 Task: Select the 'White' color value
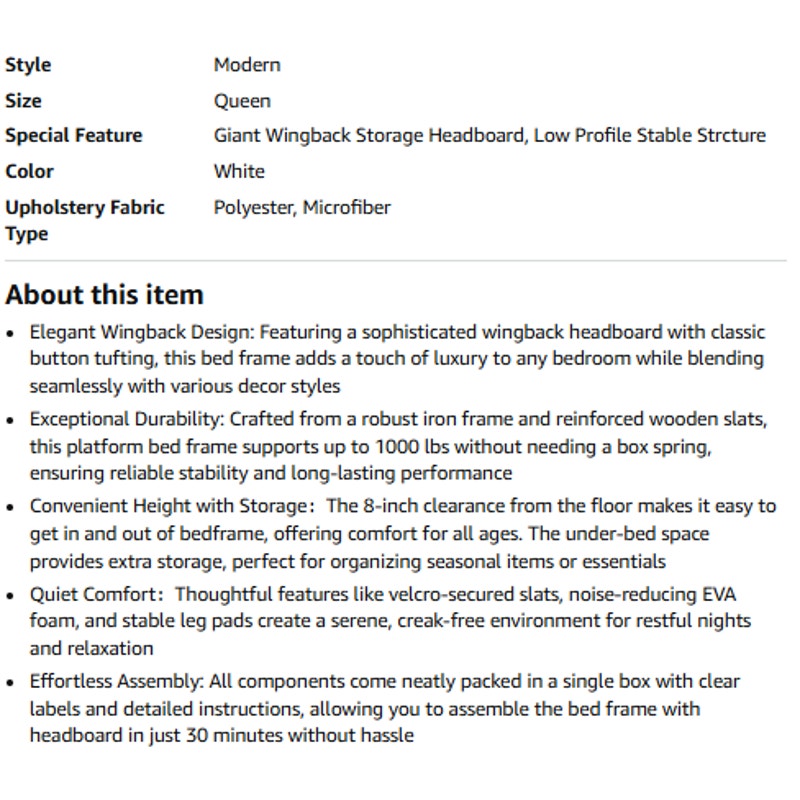(x=239, y=171)
